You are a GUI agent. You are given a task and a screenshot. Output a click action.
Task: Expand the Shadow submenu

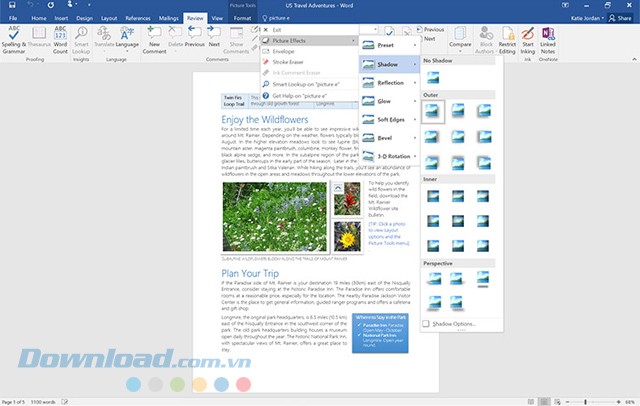coord(389,64)
